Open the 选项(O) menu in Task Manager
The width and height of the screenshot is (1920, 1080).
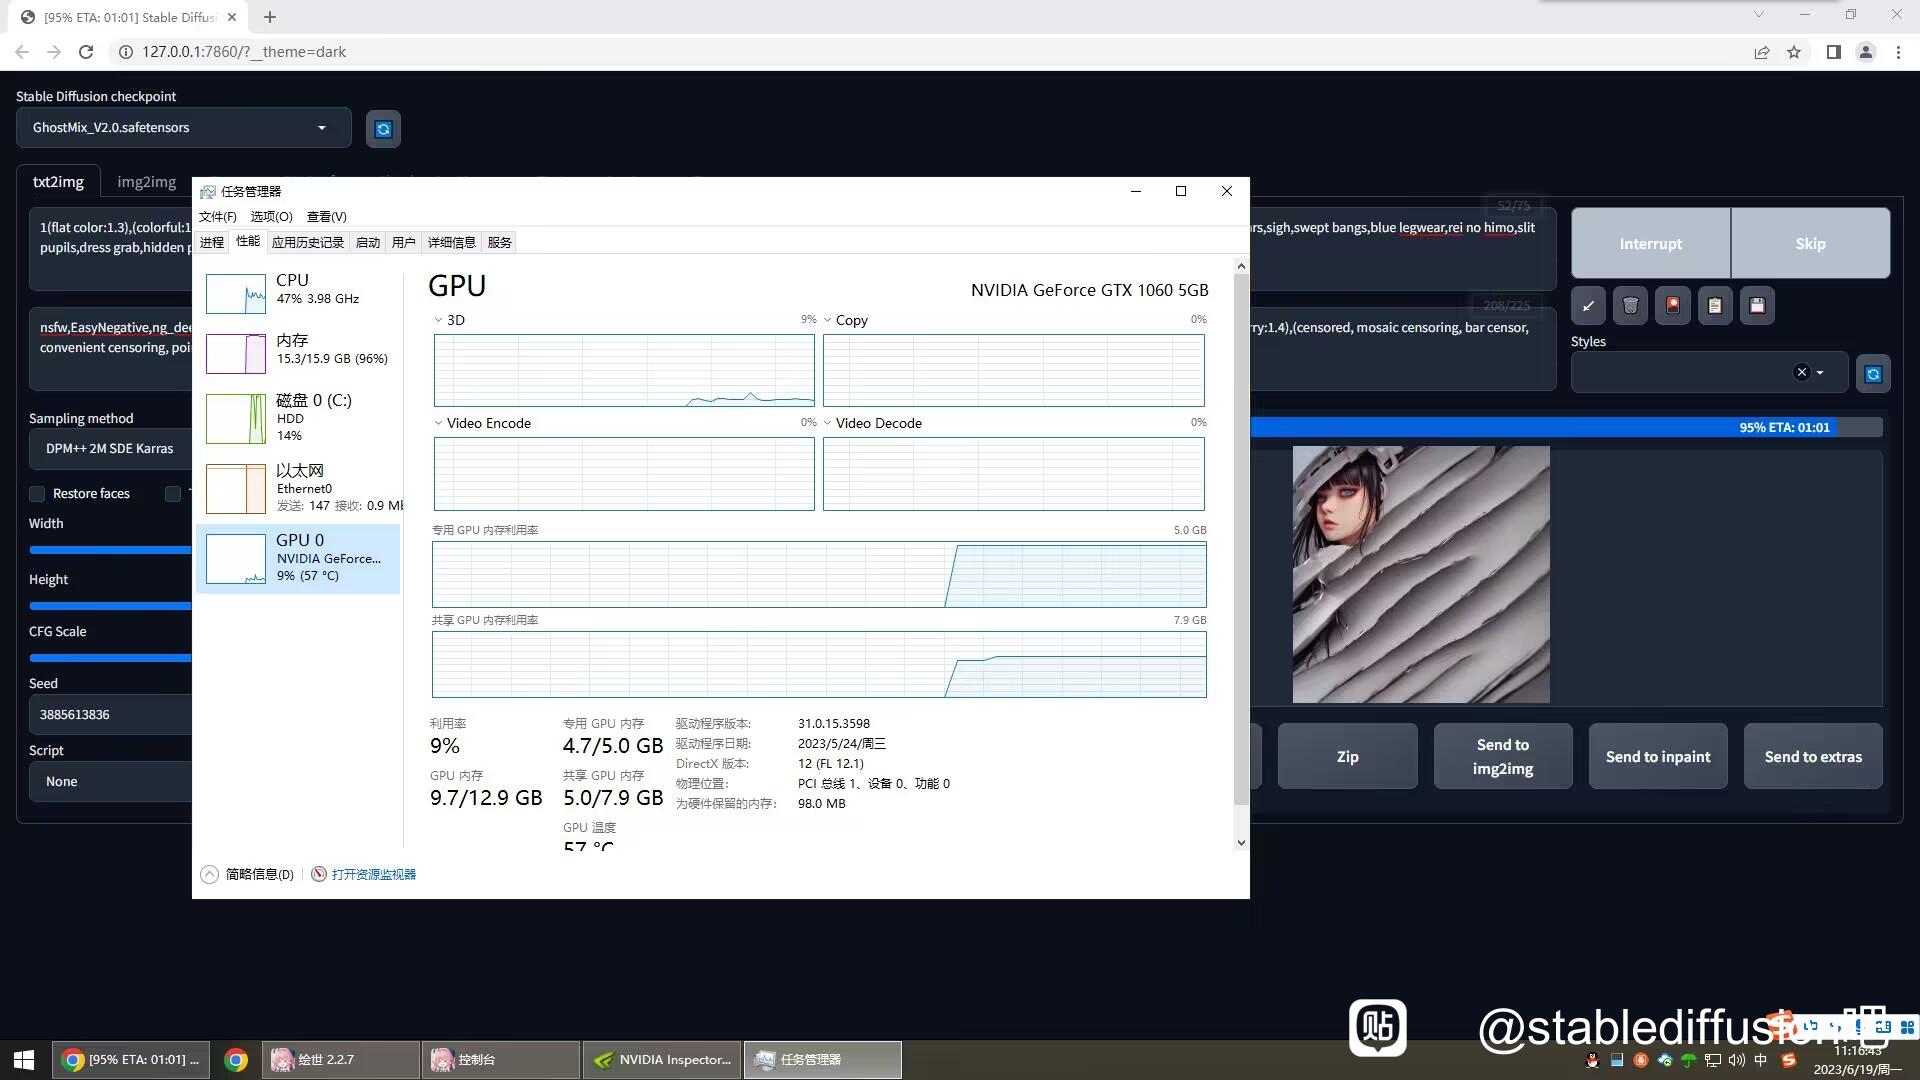271,217
